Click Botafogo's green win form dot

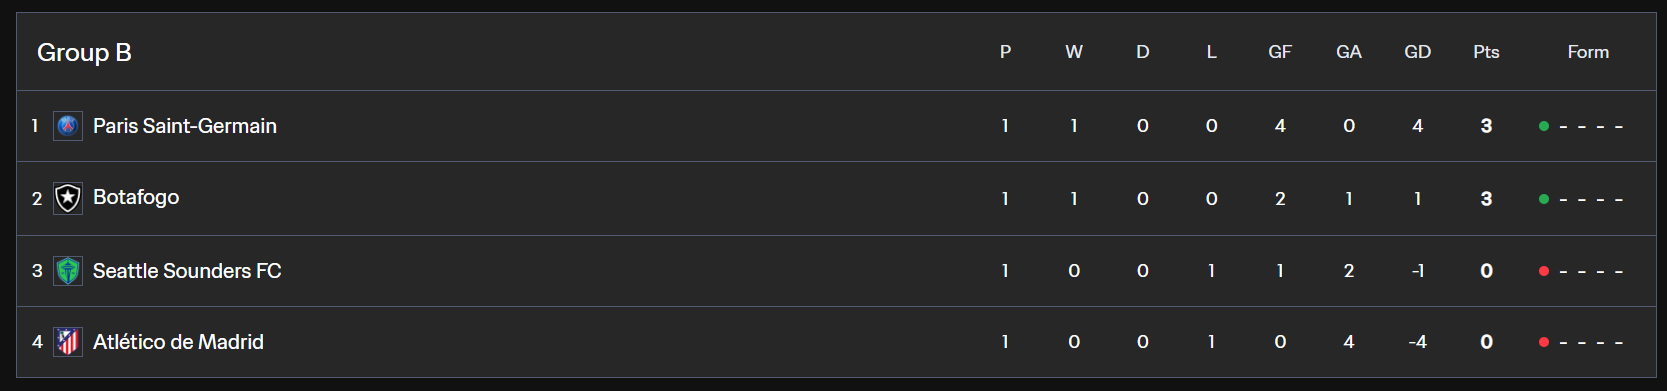click(x=1544, y=199)
